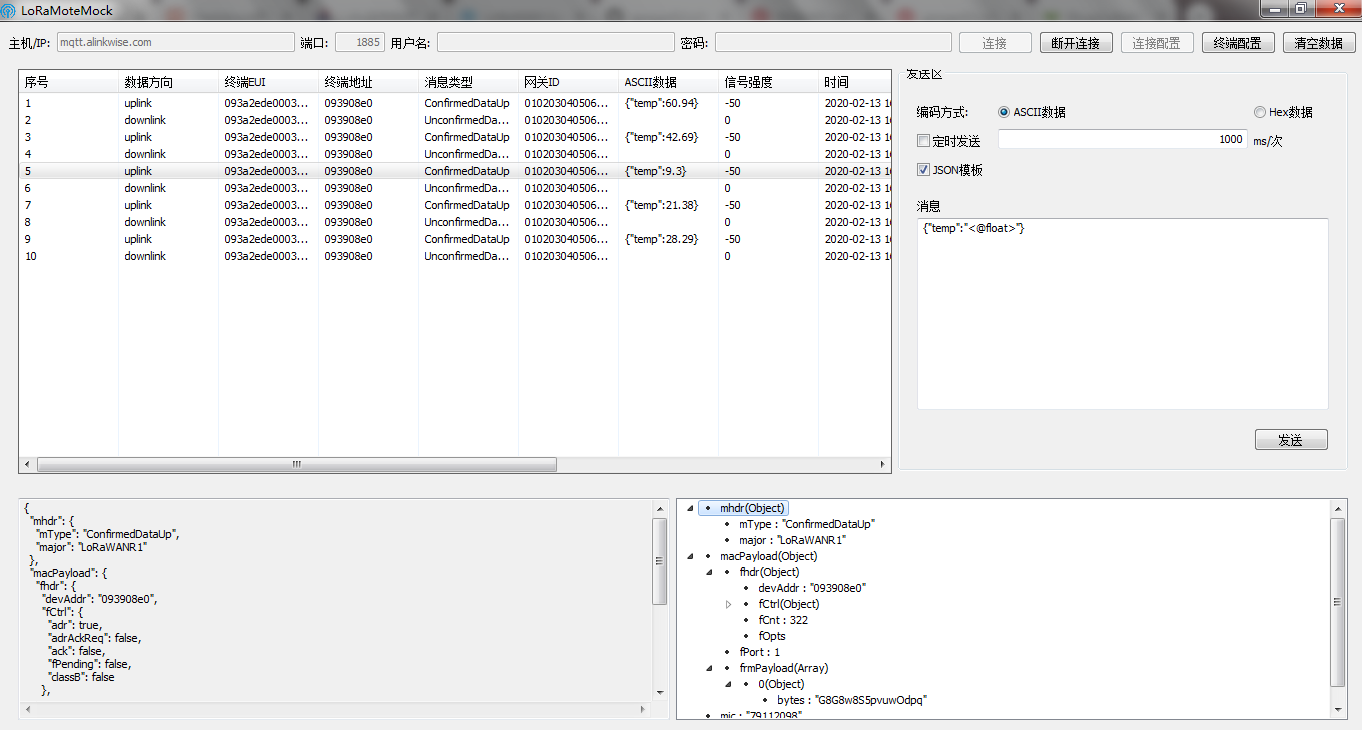Select row 2 downlink entry

coord(454,120)
